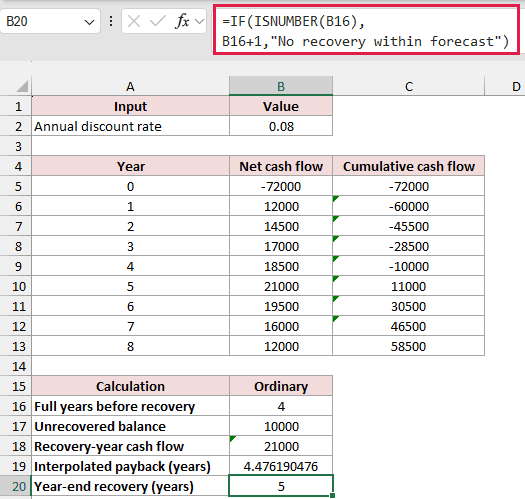The height and width of the screenshot is (499, 525).
Task: Select cumulative value -28500
Action: point(408,246)
